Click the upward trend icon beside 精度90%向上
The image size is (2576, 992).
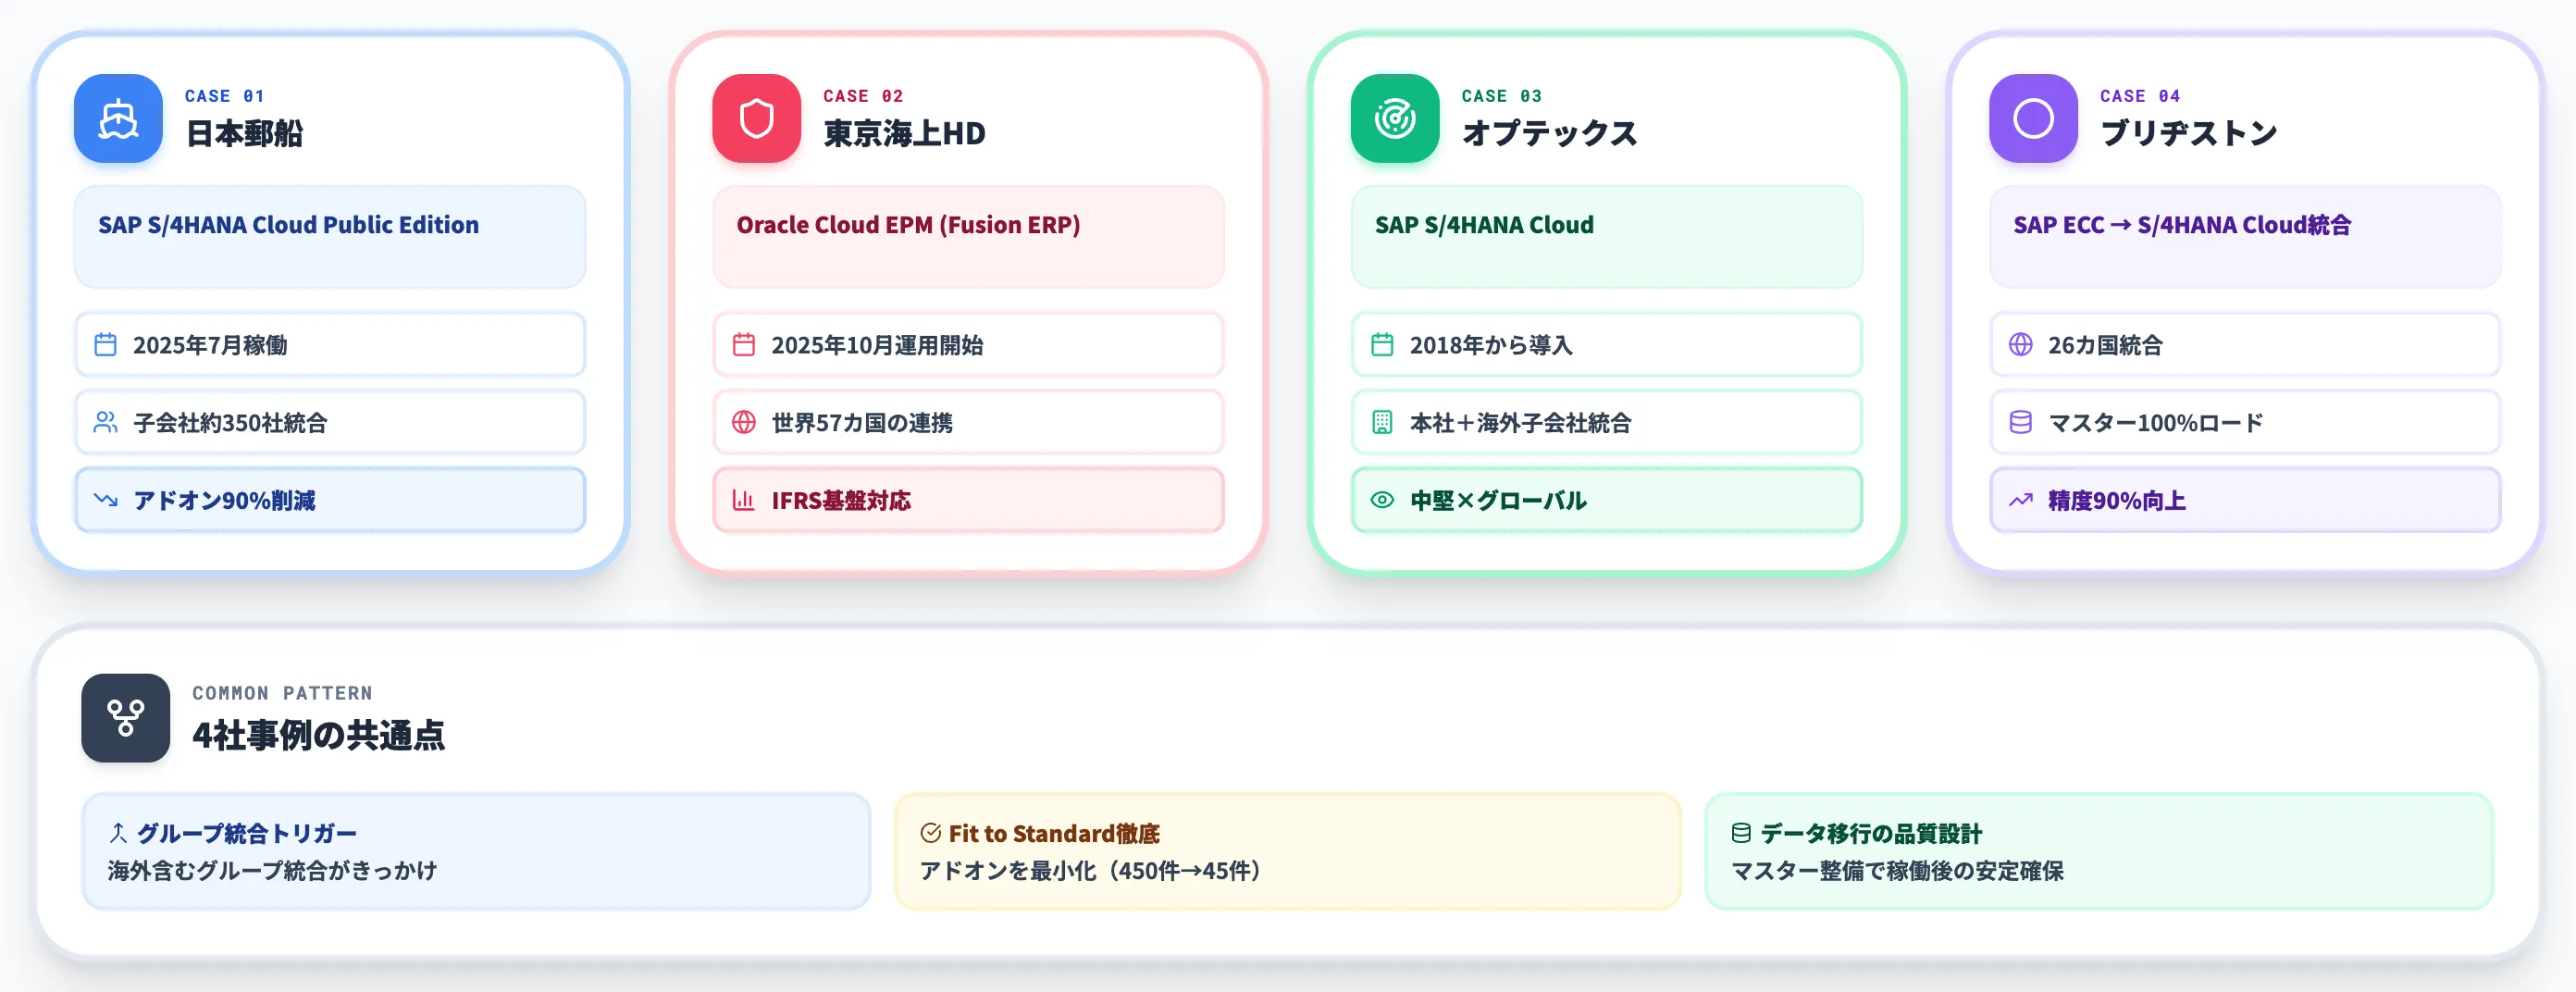coord(2021,500)
